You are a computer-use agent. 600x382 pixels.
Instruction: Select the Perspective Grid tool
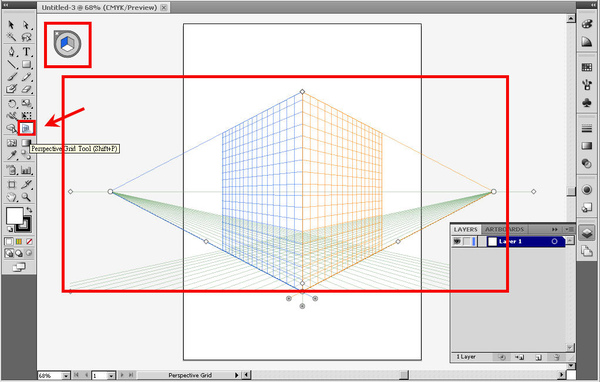coord(26,128)
